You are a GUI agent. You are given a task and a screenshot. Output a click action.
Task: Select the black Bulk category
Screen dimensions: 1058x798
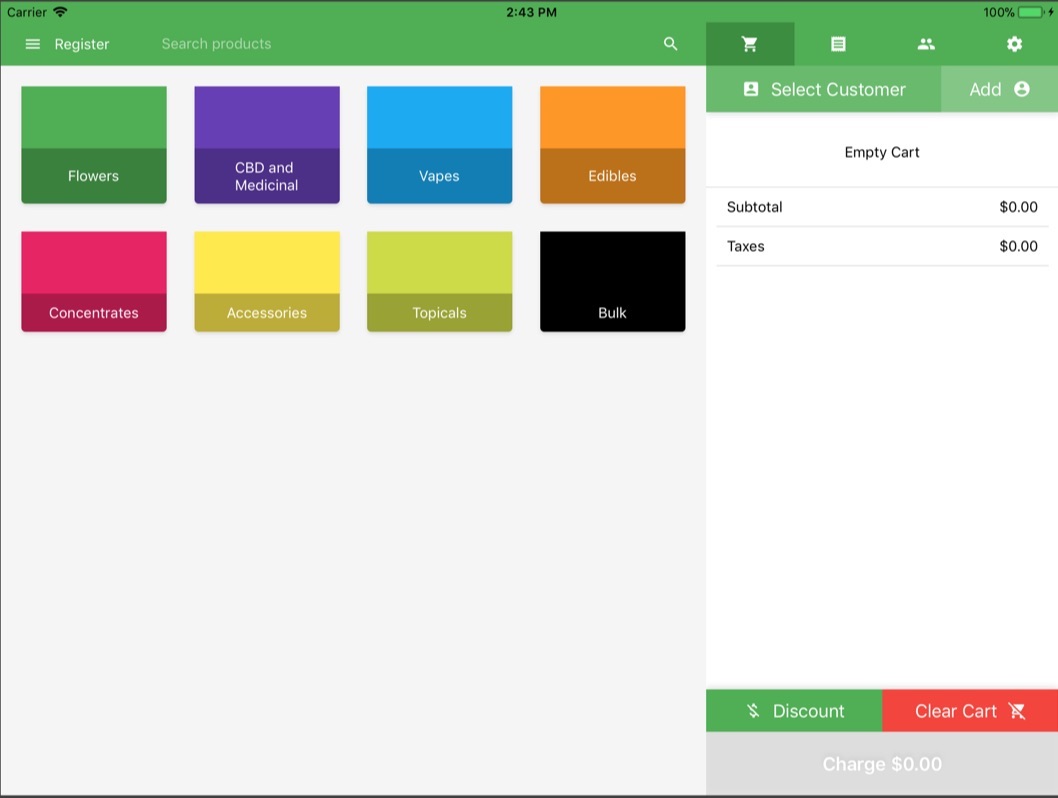[x=612, y=281]
